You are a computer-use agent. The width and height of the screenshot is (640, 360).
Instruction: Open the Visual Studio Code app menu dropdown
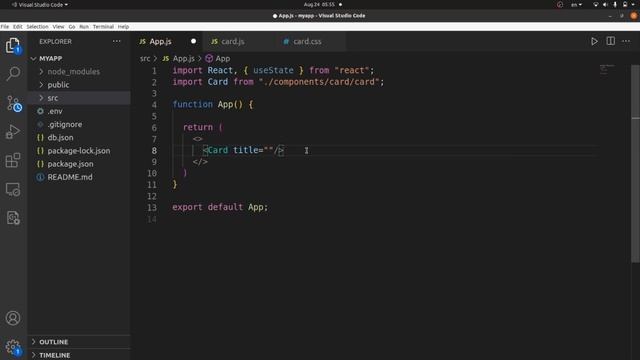click(40, 4)
